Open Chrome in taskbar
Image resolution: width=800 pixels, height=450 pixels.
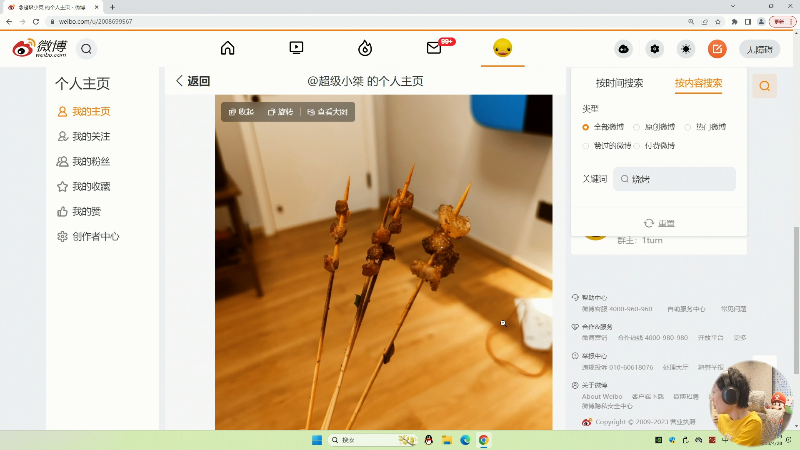click(x=483, y=440)
